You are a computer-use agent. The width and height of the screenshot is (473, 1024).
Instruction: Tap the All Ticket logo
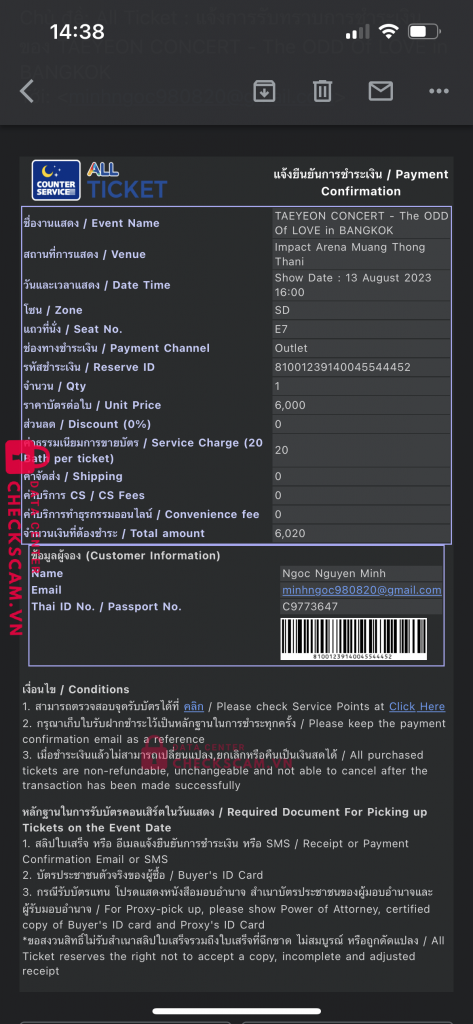point(127,180)
